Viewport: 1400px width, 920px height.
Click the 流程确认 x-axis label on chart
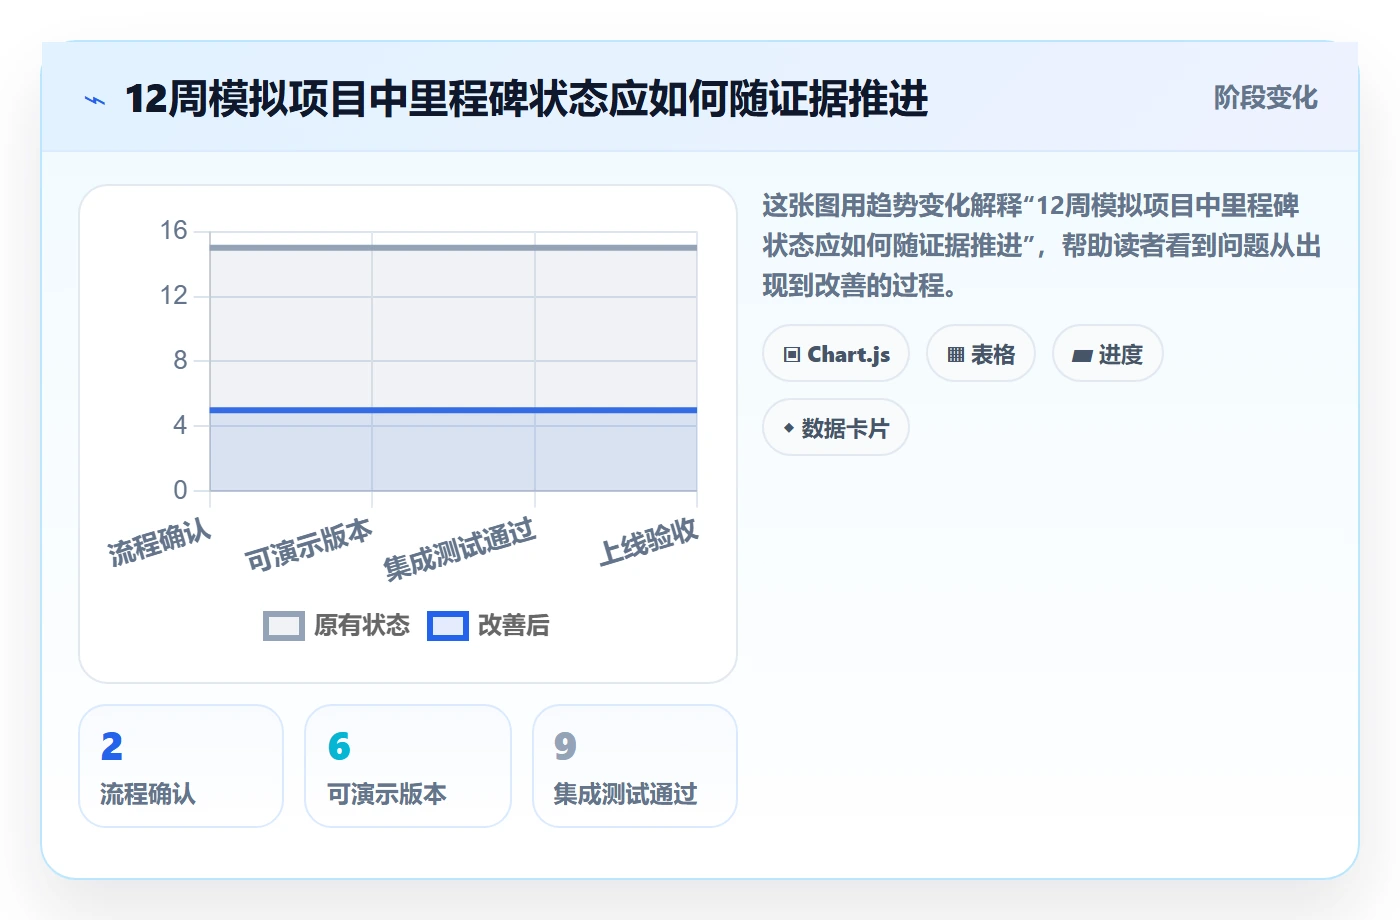(x=160, y=543)
